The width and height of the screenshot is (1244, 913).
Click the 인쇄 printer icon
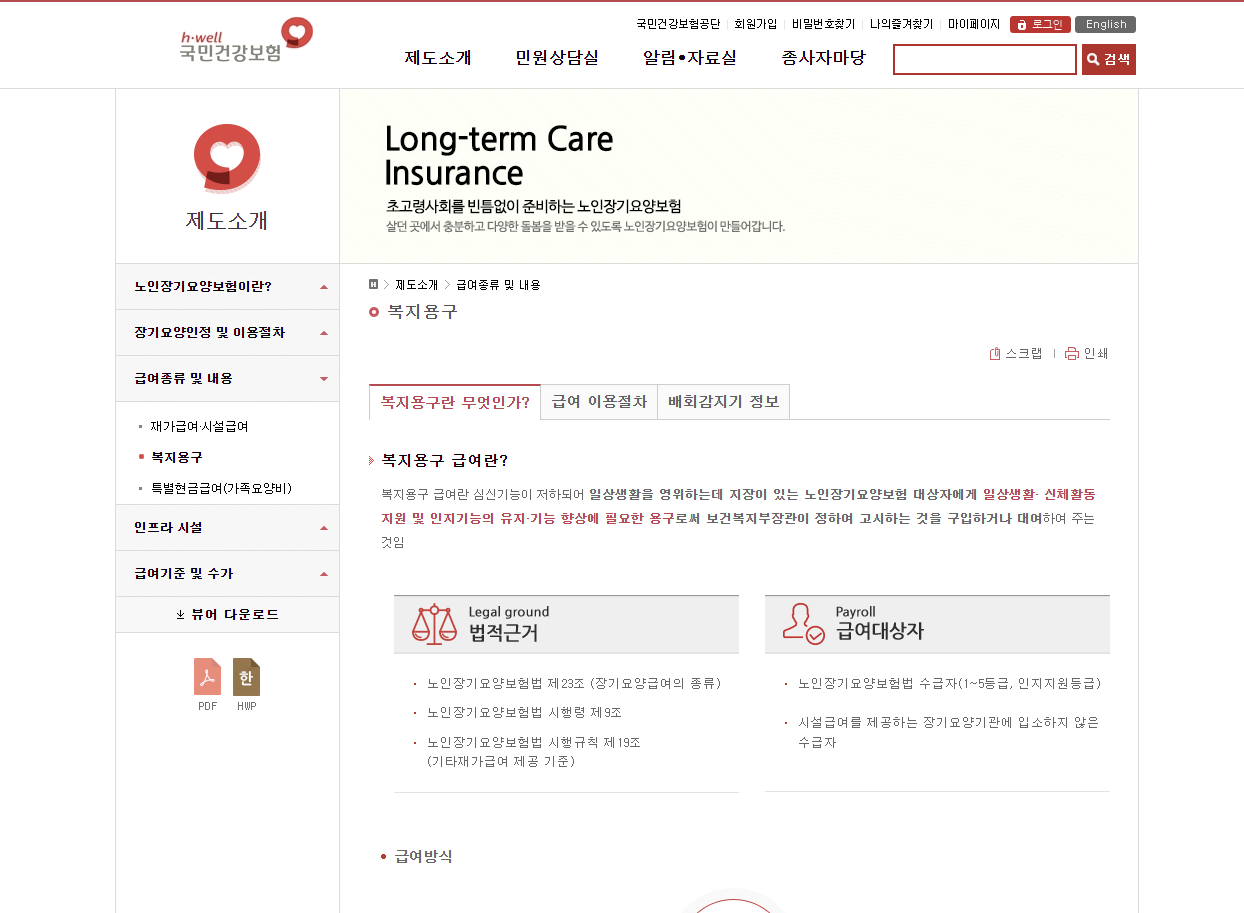(x=1071, y=353)
